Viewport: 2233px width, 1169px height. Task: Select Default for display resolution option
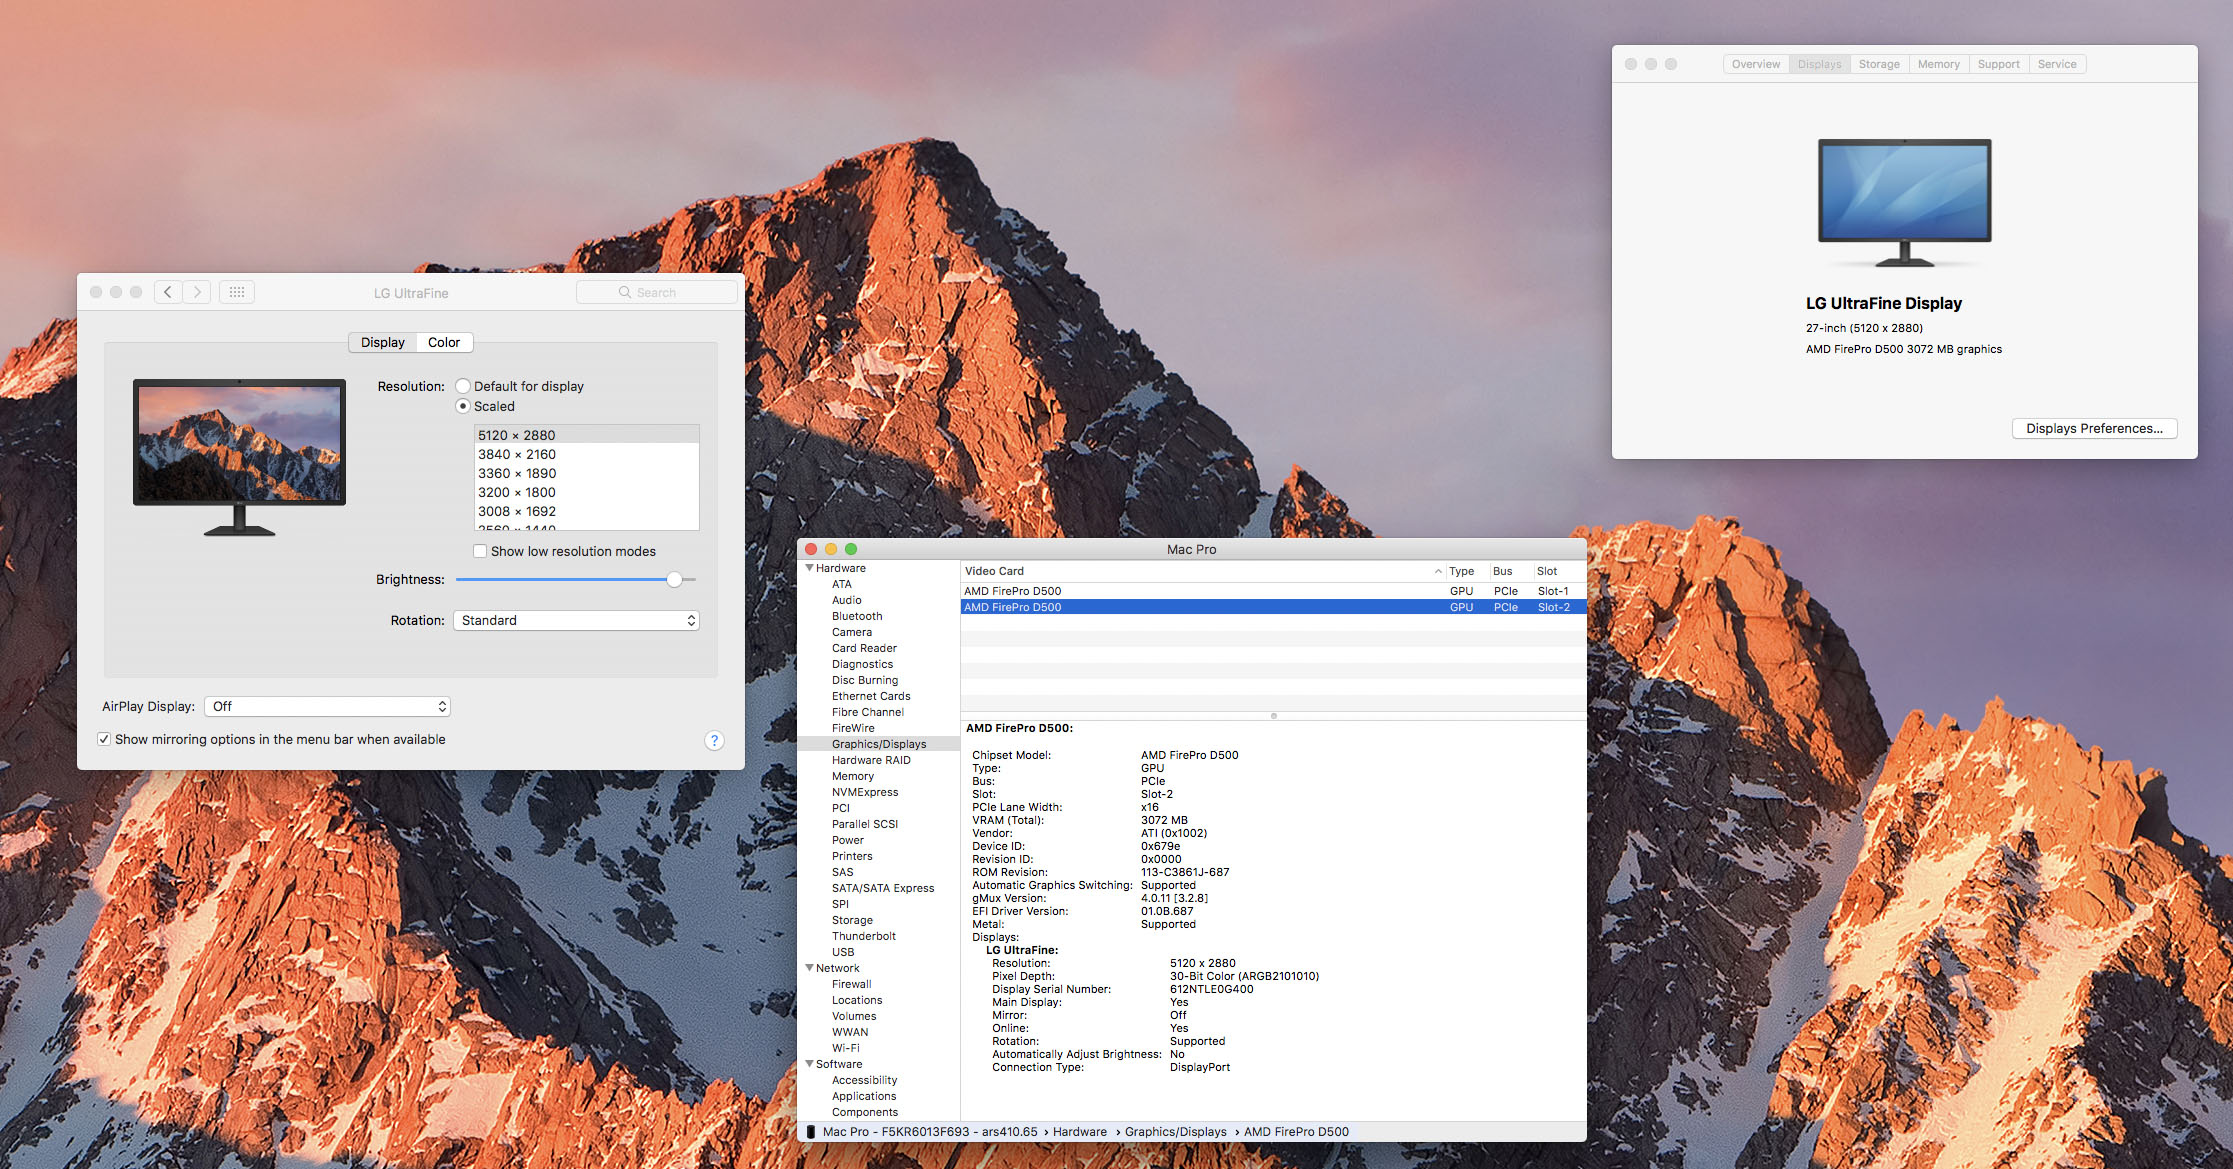click(x=463, y=386)
